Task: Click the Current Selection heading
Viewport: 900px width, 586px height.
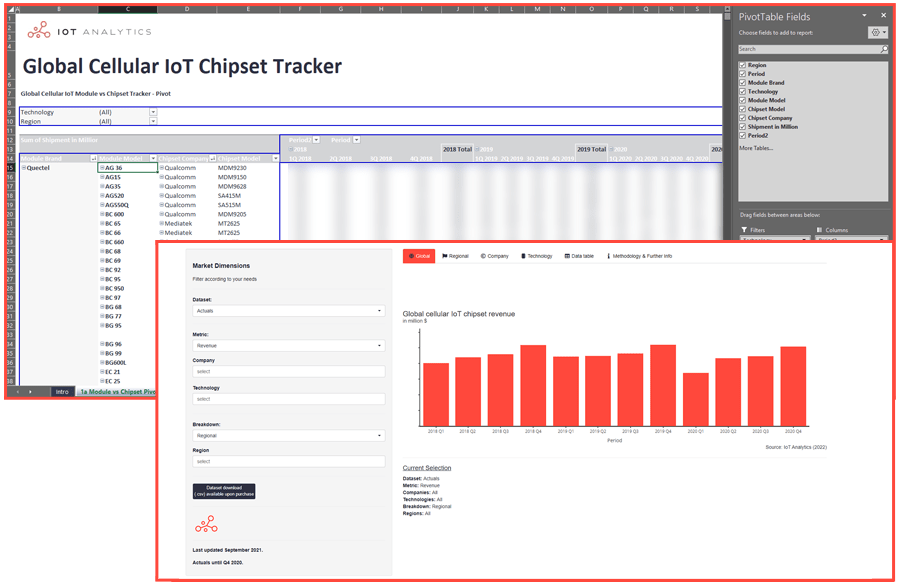Action: pyautogui.click(x=427, y=468)
